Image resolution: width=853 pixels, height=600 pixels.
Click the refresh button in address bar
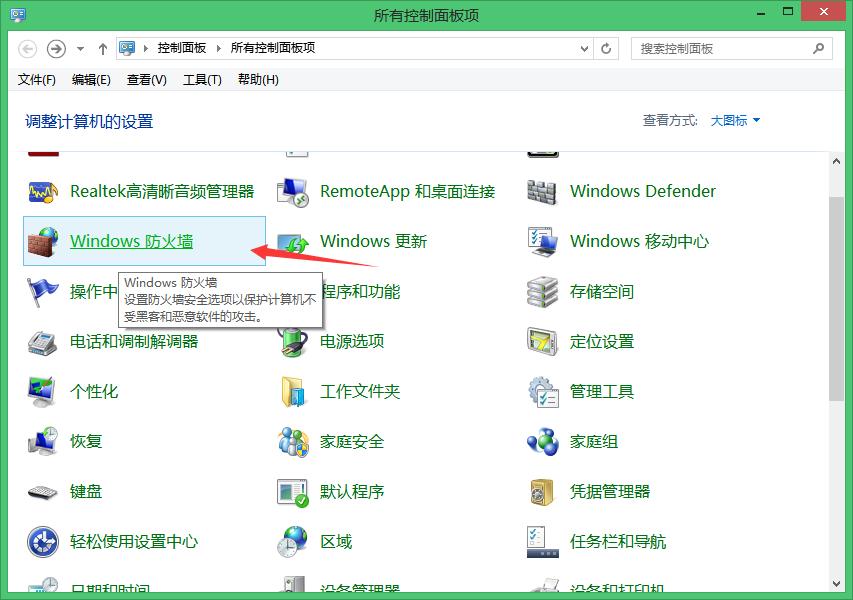[x=605, y=48]
